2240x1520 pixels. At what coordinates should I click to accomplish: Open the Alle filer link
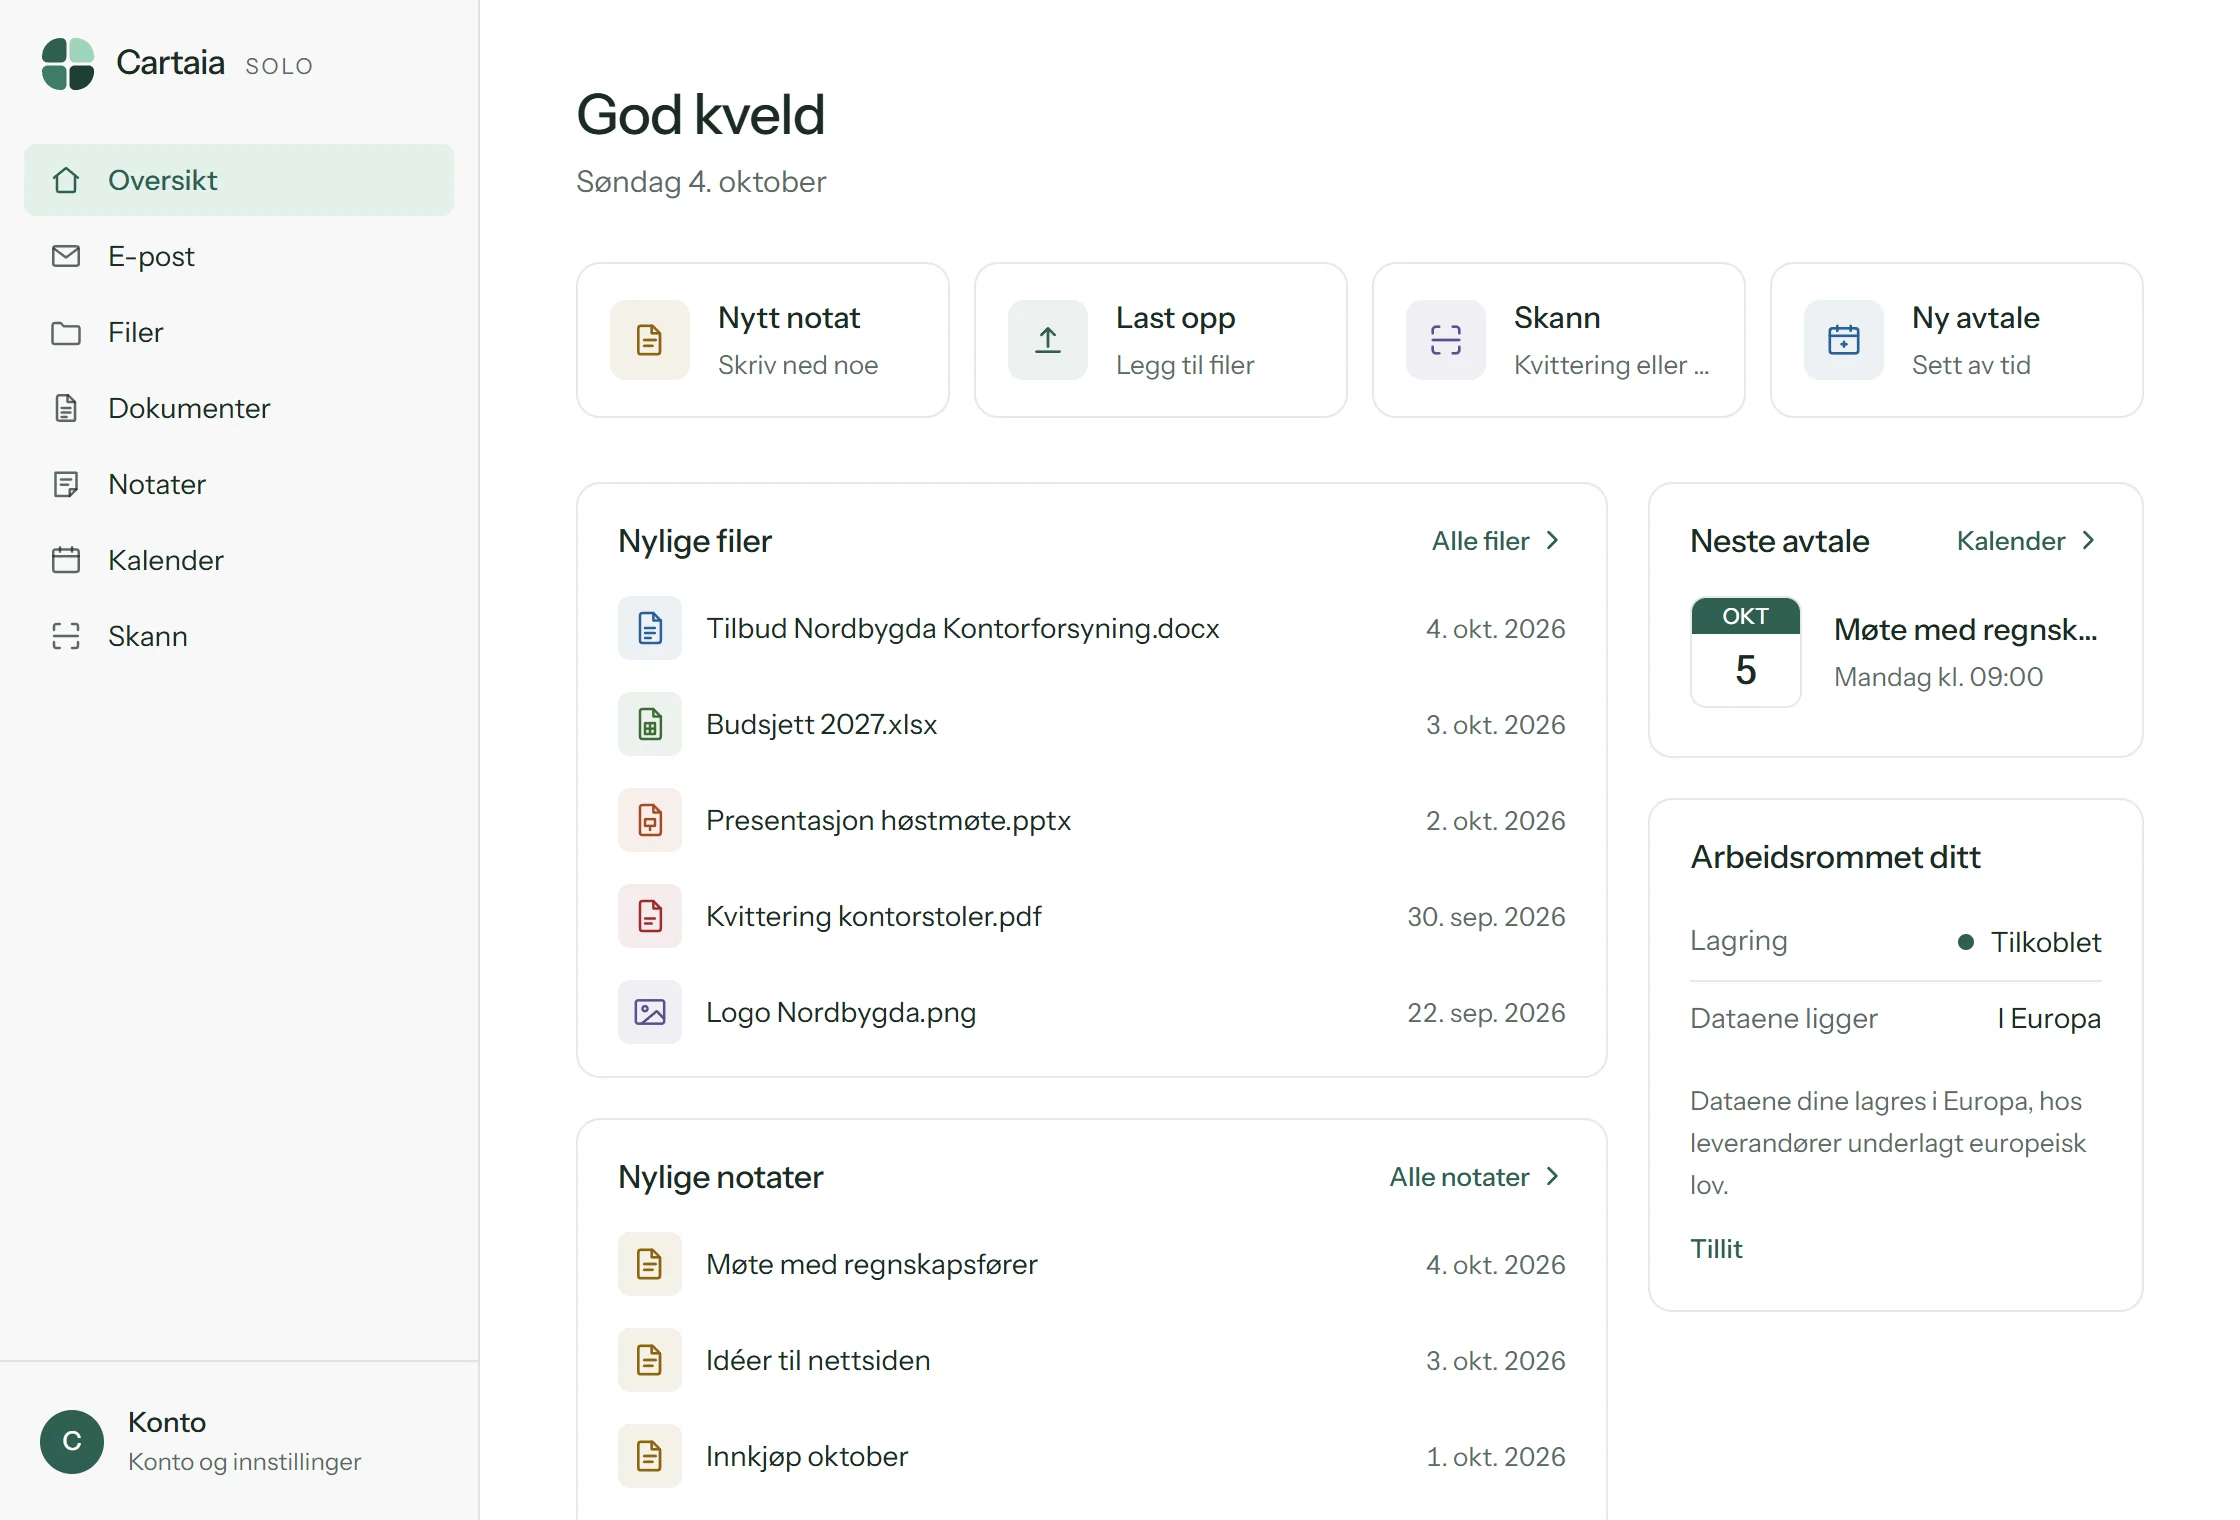pos(1497,541)
